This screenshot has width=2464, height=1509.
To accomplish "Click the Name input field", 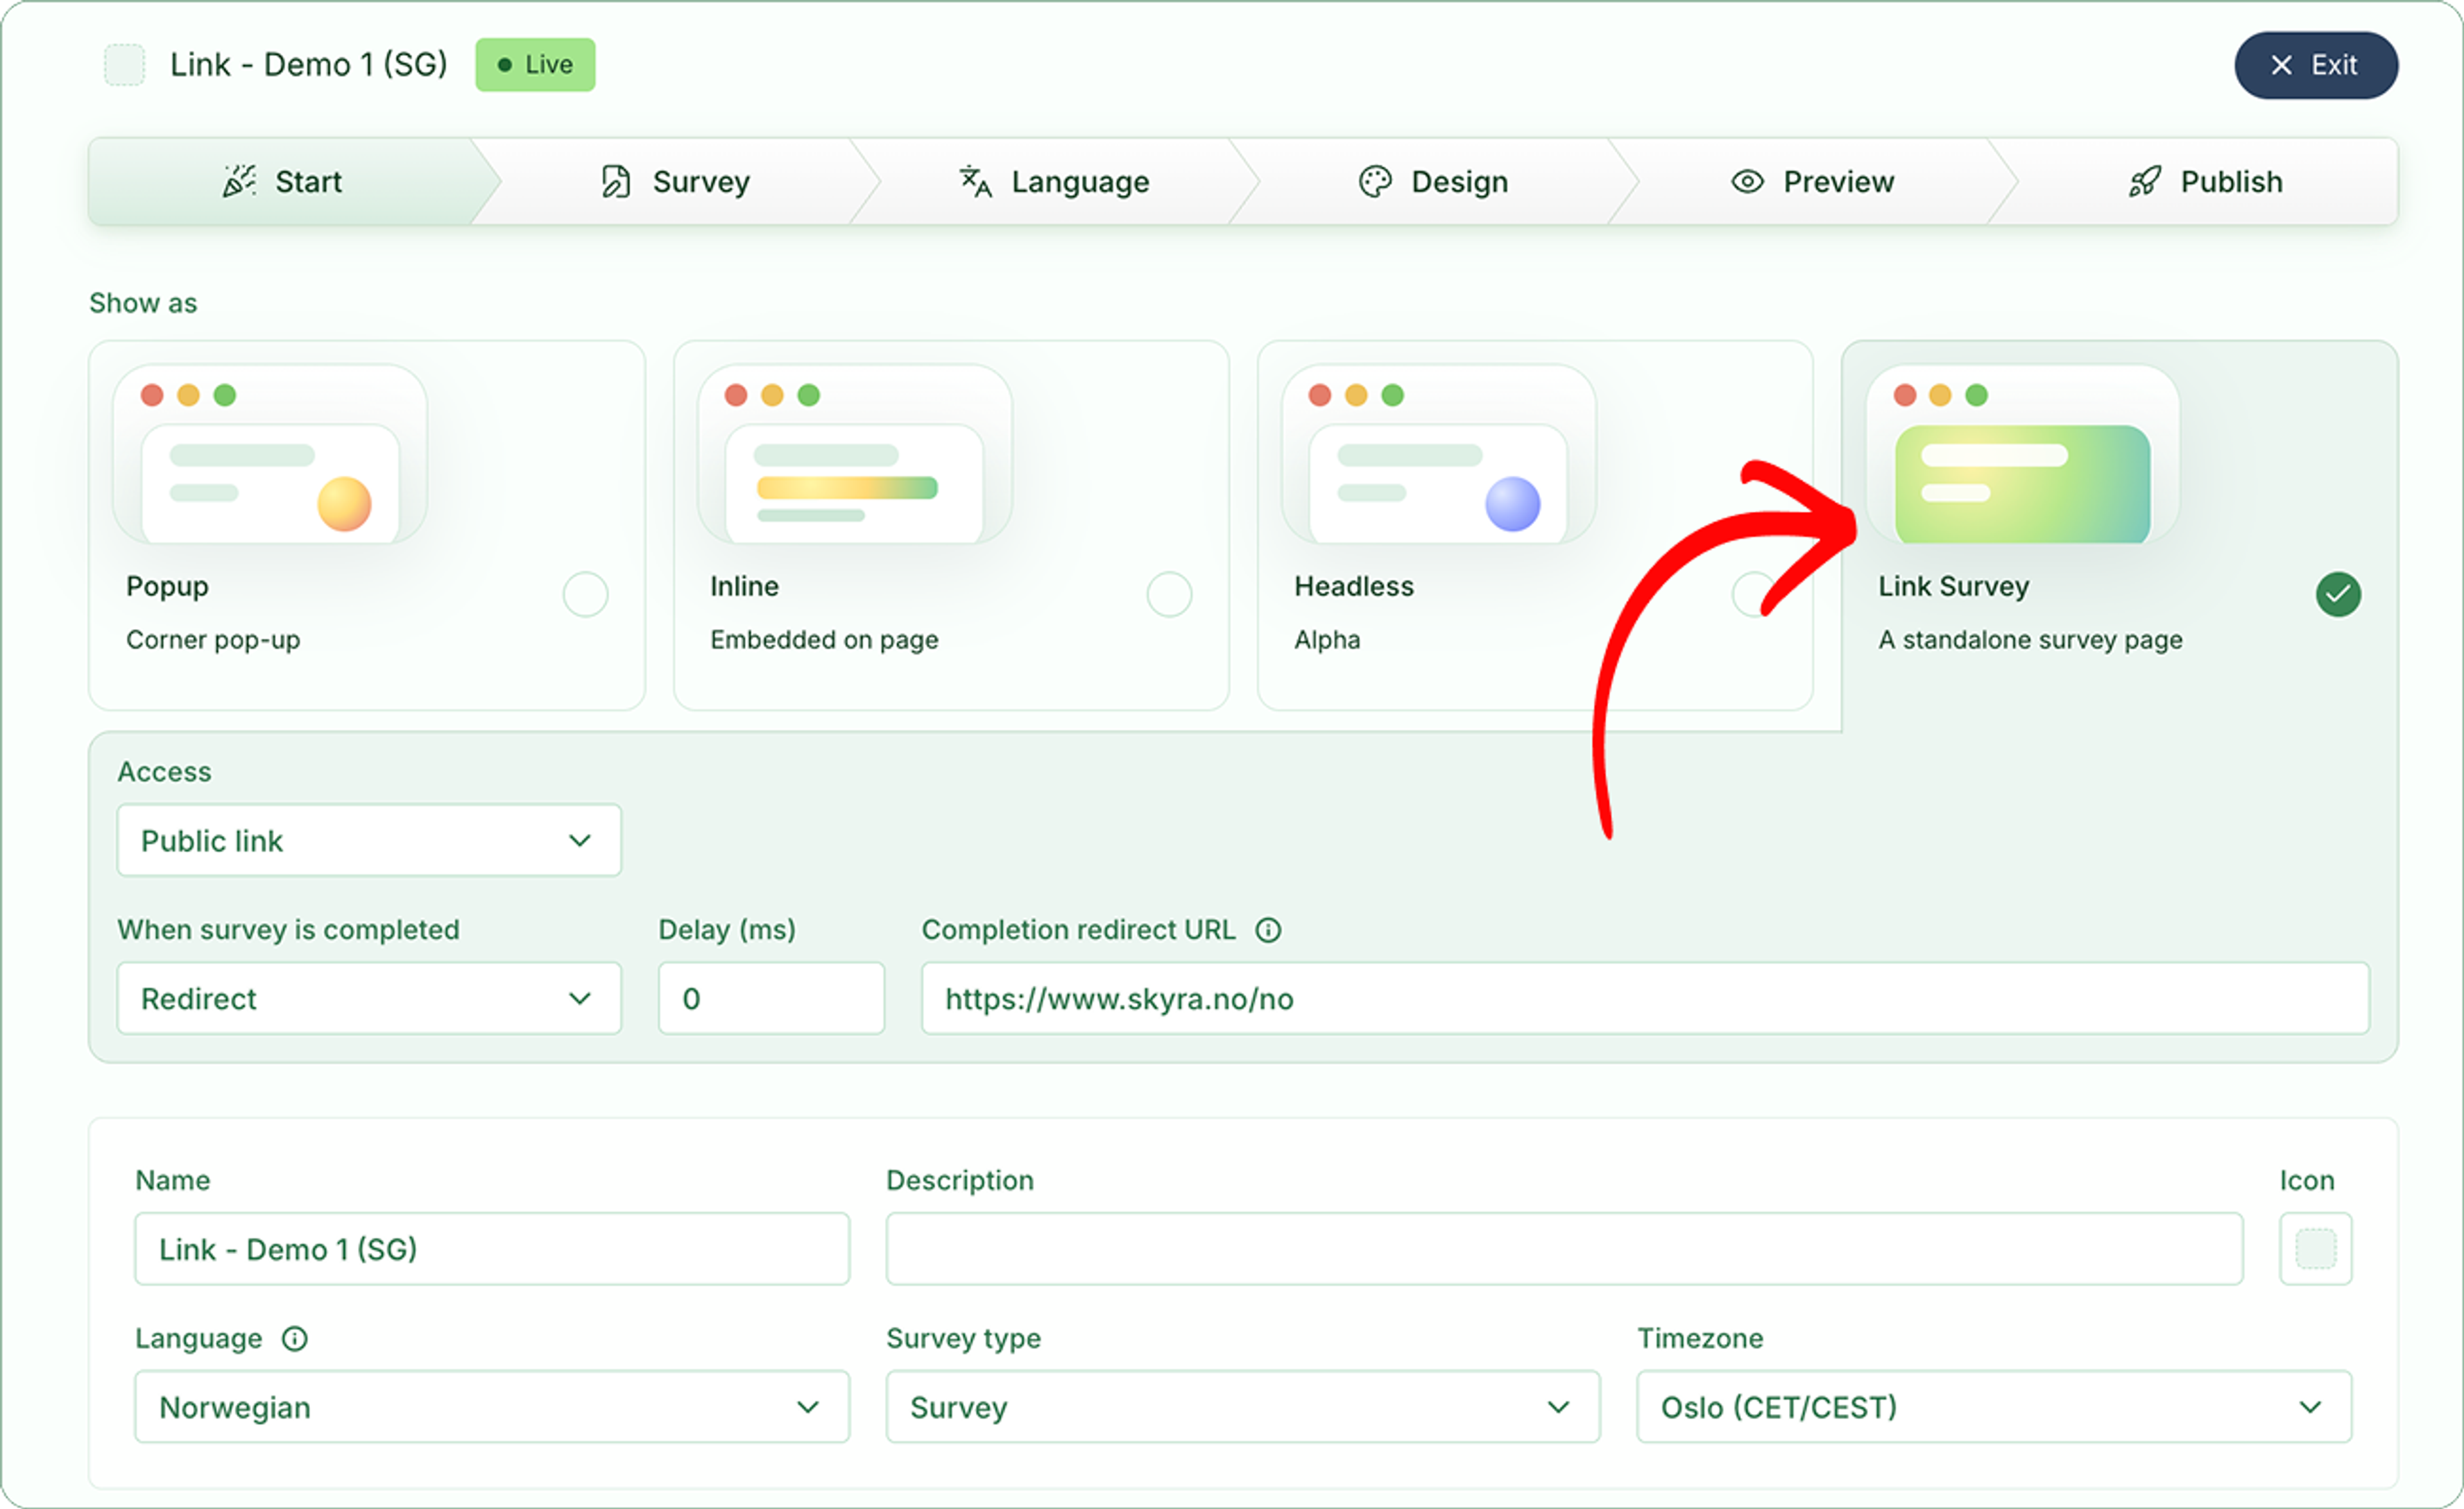I will tap(492, 1249).
